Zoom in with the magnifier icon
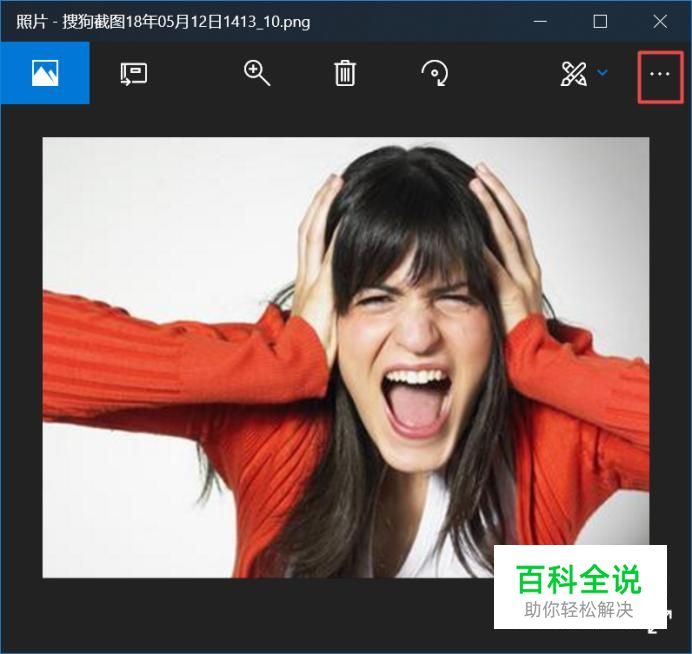Screen dimensions: 692x654 257,73
